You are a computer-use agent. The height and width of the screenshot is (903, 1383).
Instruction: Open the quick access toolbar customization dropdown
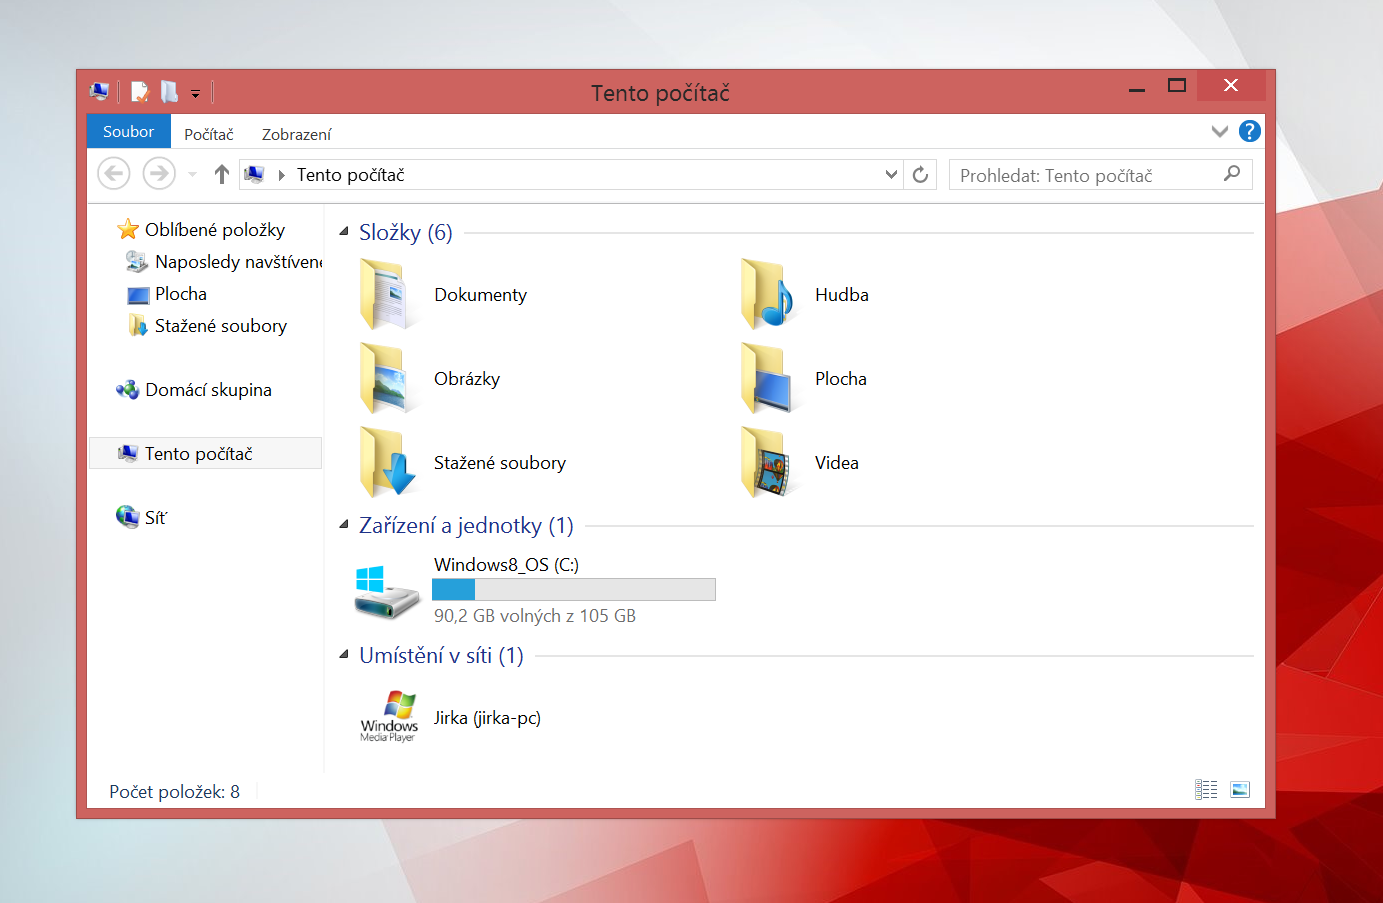point(196,92)
